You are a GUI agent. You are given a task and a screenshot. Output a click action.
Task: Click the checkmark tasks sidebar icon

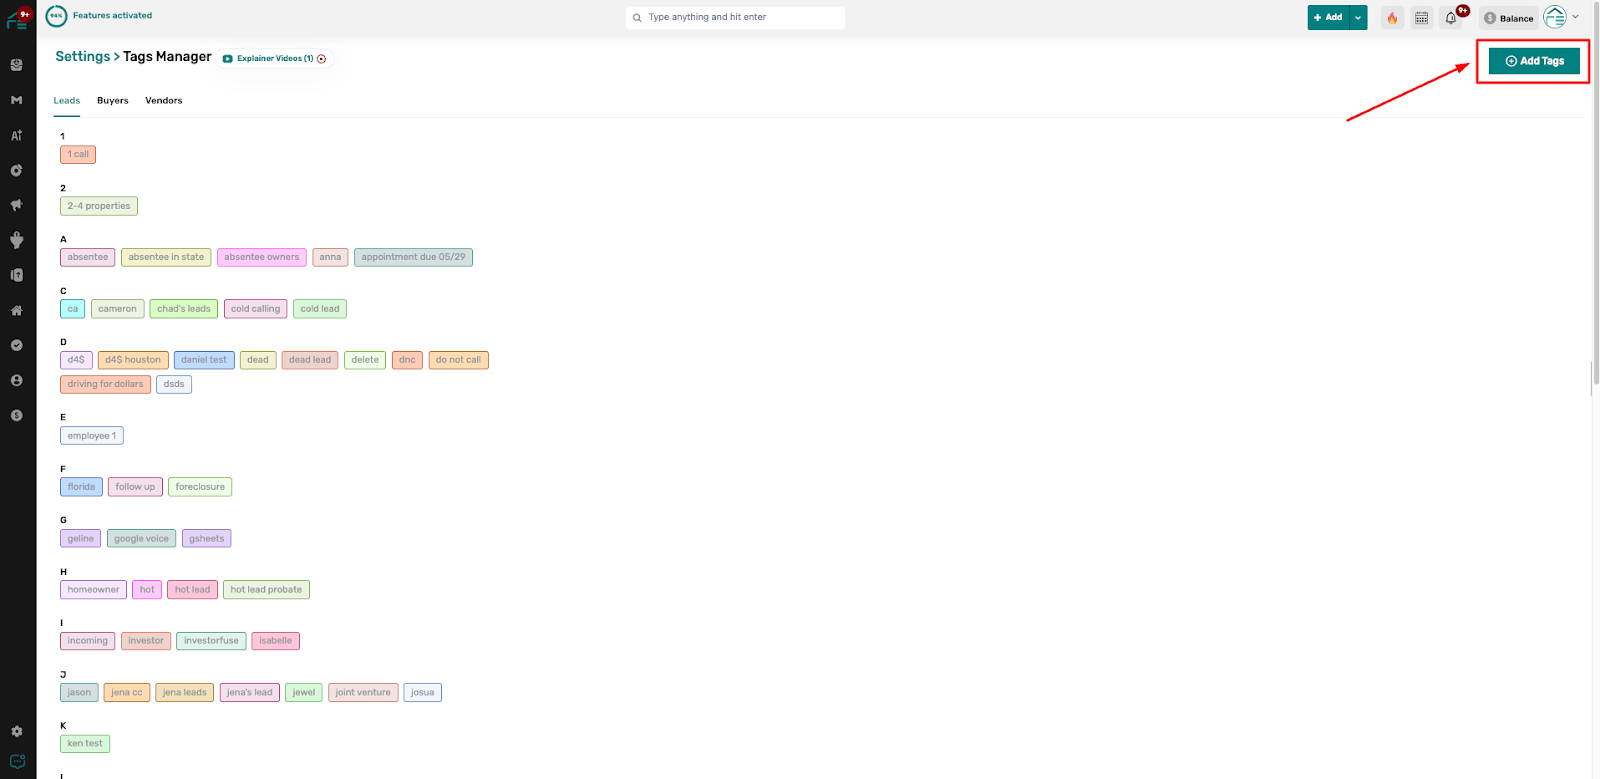click(16, 345)
